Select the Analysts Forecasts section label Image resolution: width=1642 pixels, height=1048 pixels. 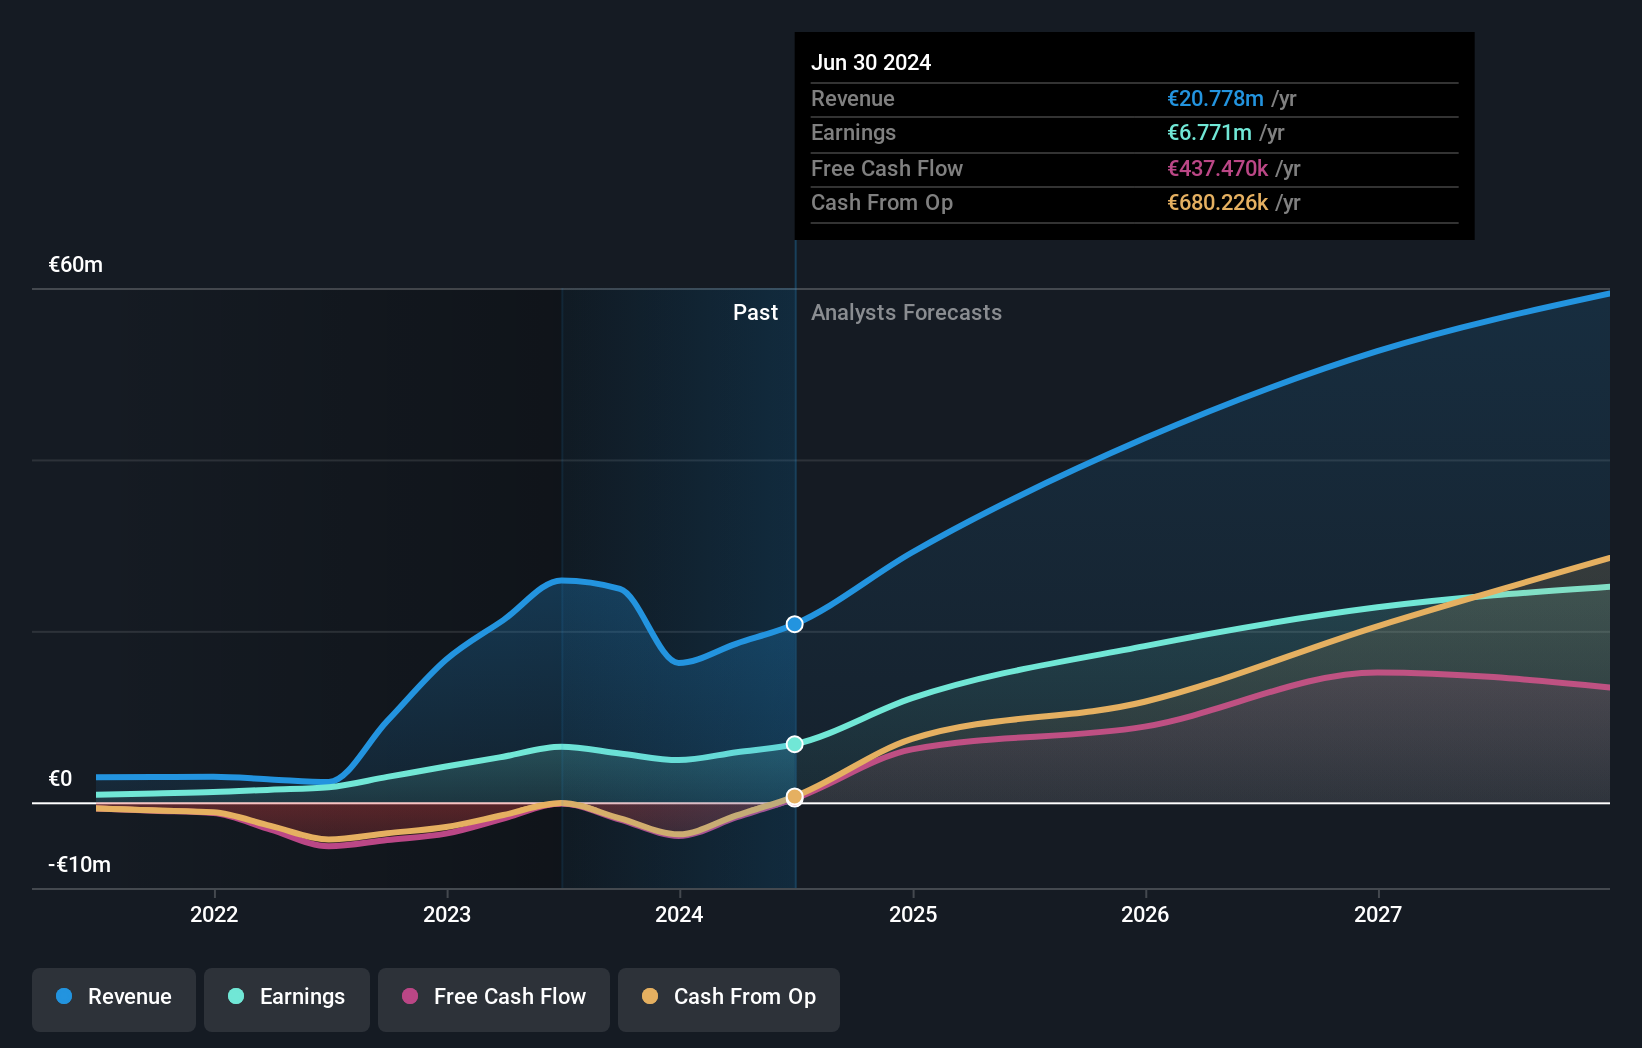[906, 312]
